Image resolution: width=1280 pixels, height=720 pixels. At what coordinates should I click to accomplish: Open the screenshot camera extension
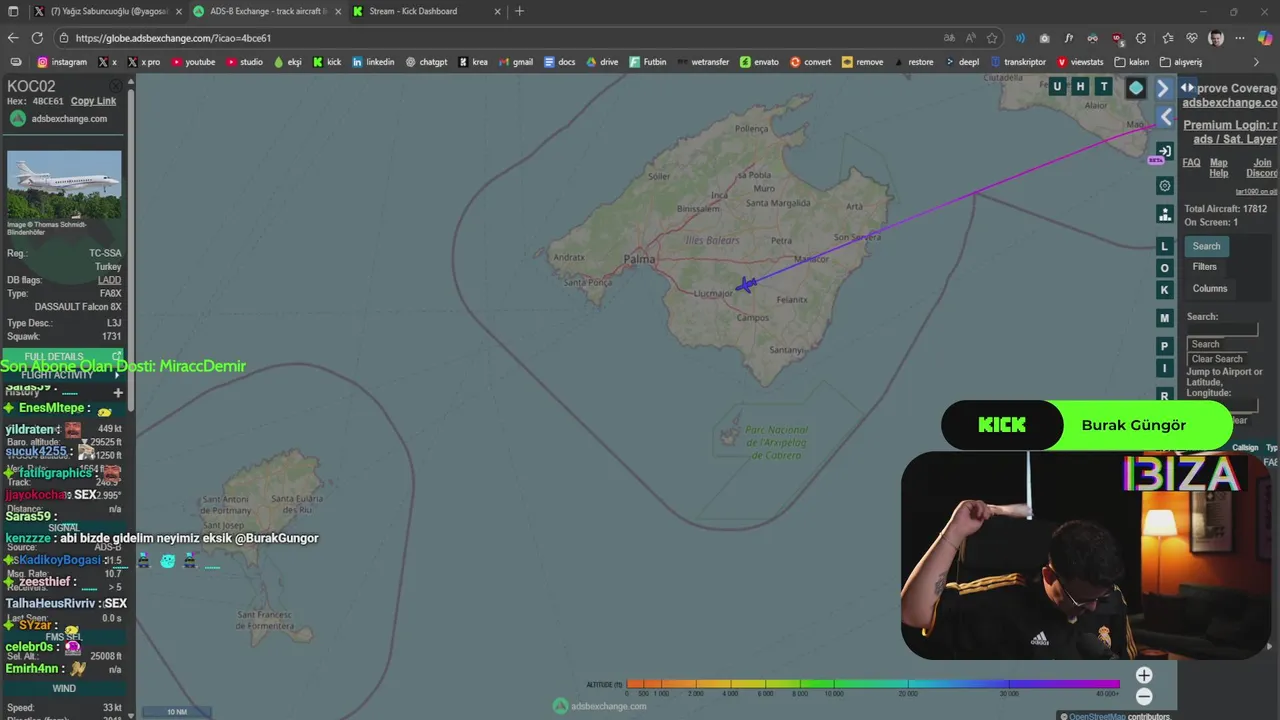coord(1045,38)
